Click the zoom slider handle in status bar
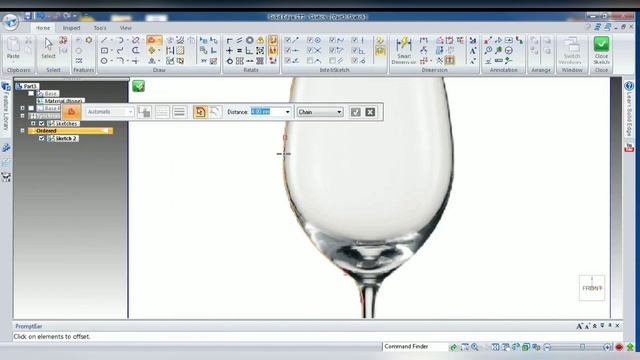Image resolution: width=640 pixels, height=360 pixels. (x=582, y=347)
